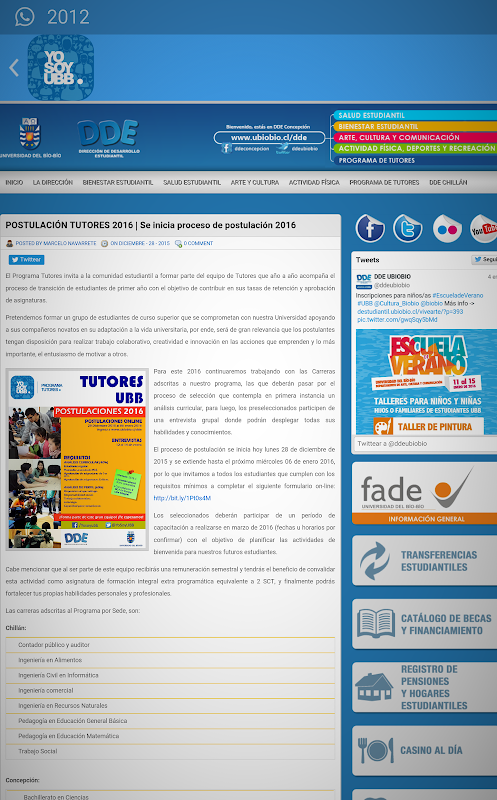Select the blue Salud Estudiantil header tab
This screenshot has height=800, width=497.
pos(415,115)
